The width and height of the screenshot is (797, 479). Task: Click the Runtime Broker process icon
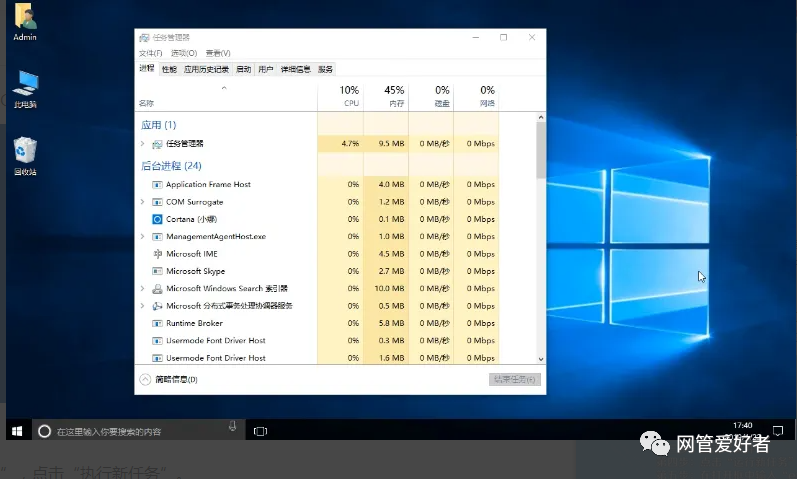coord(157,323)
